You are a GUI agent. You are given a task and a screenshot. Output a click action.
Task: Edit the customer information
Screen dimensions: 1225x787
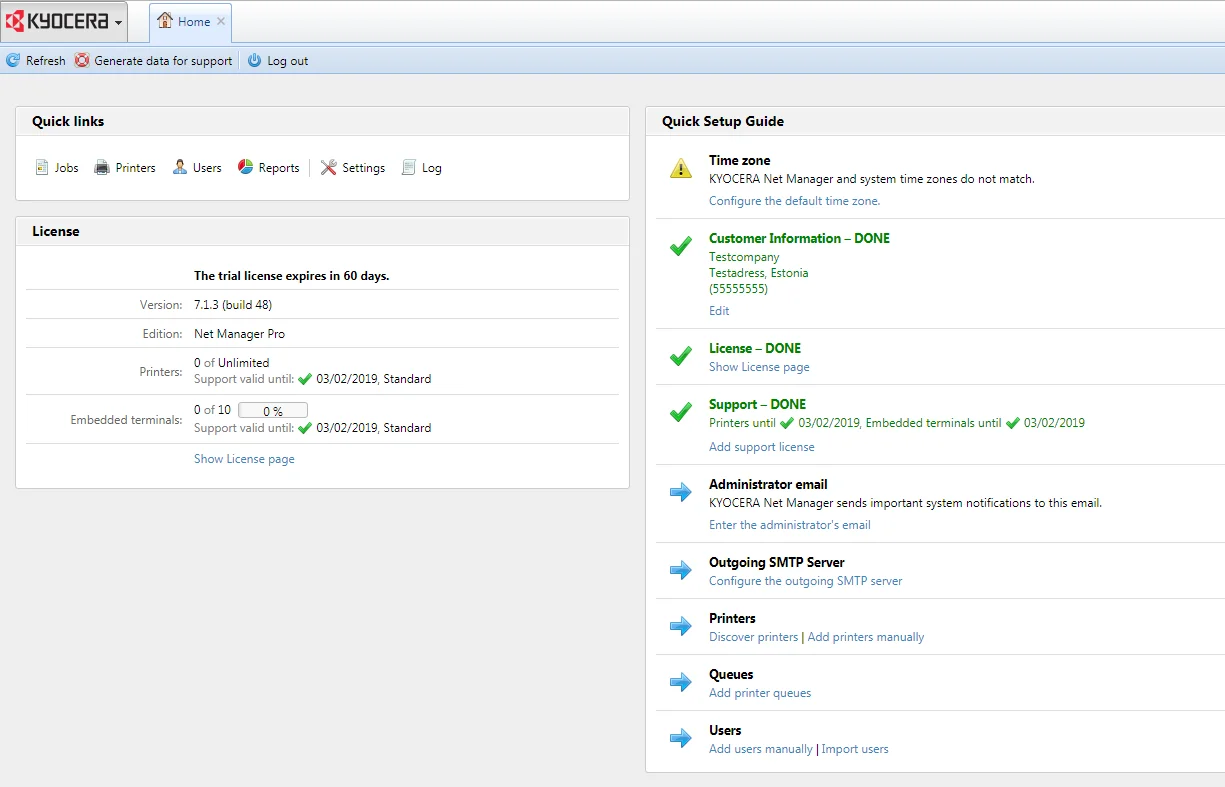(x=719, y=311)
